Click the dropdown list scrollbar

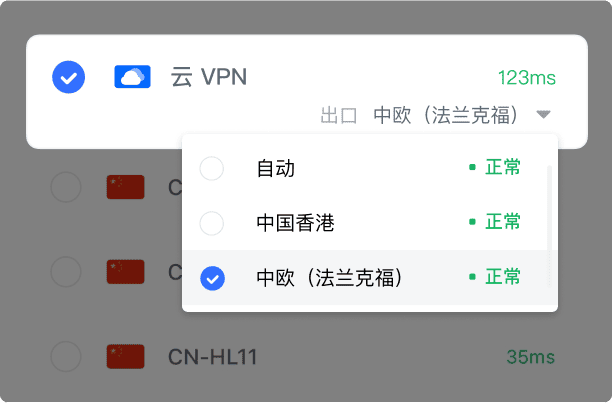550,209
